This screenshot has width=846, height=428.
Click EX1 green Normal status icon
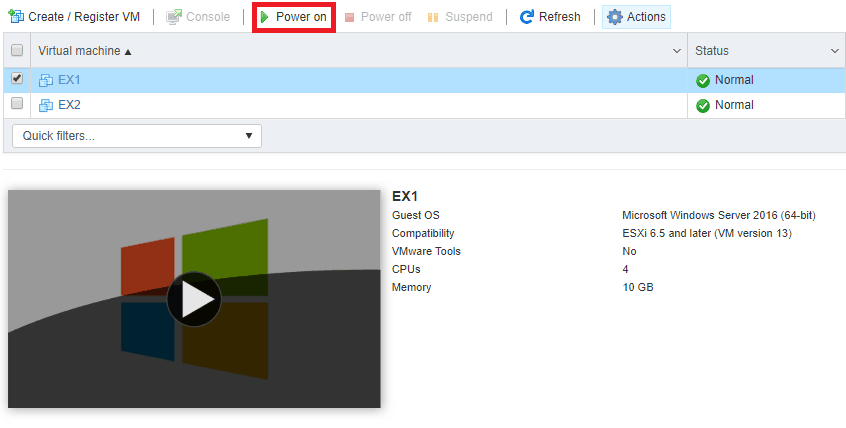pyautogui.click(x=702, y=81)
